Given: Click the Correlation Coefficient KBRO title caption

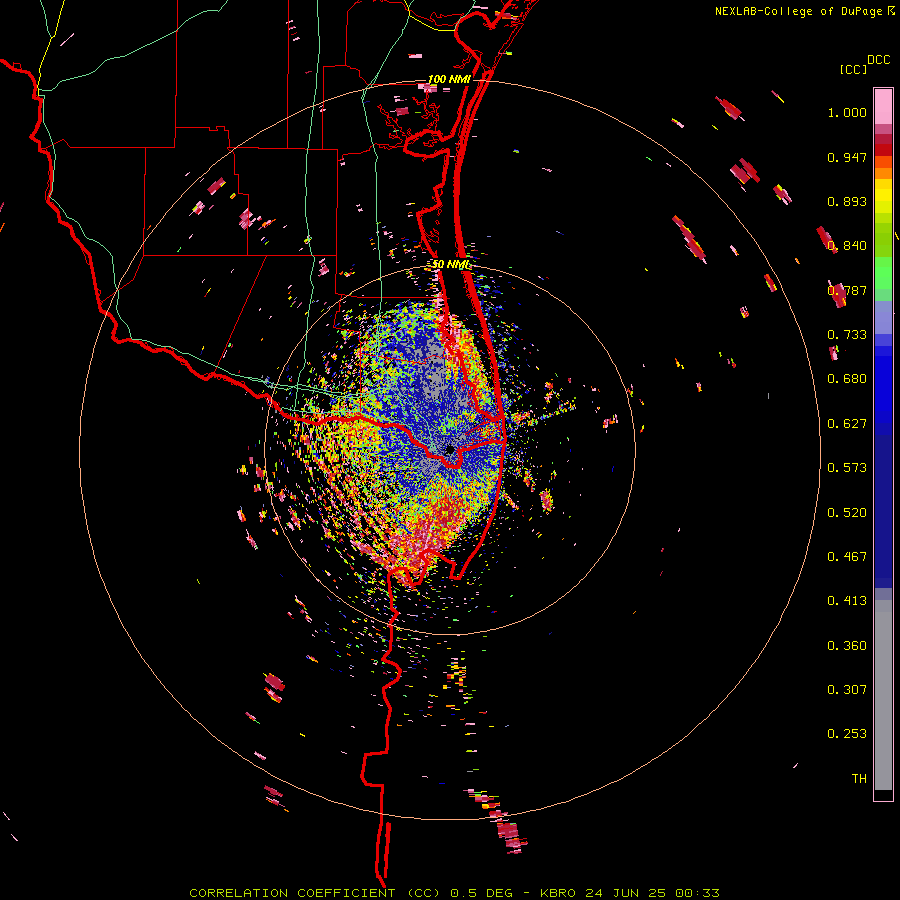Looking at the screenshot, I should 454,893.
